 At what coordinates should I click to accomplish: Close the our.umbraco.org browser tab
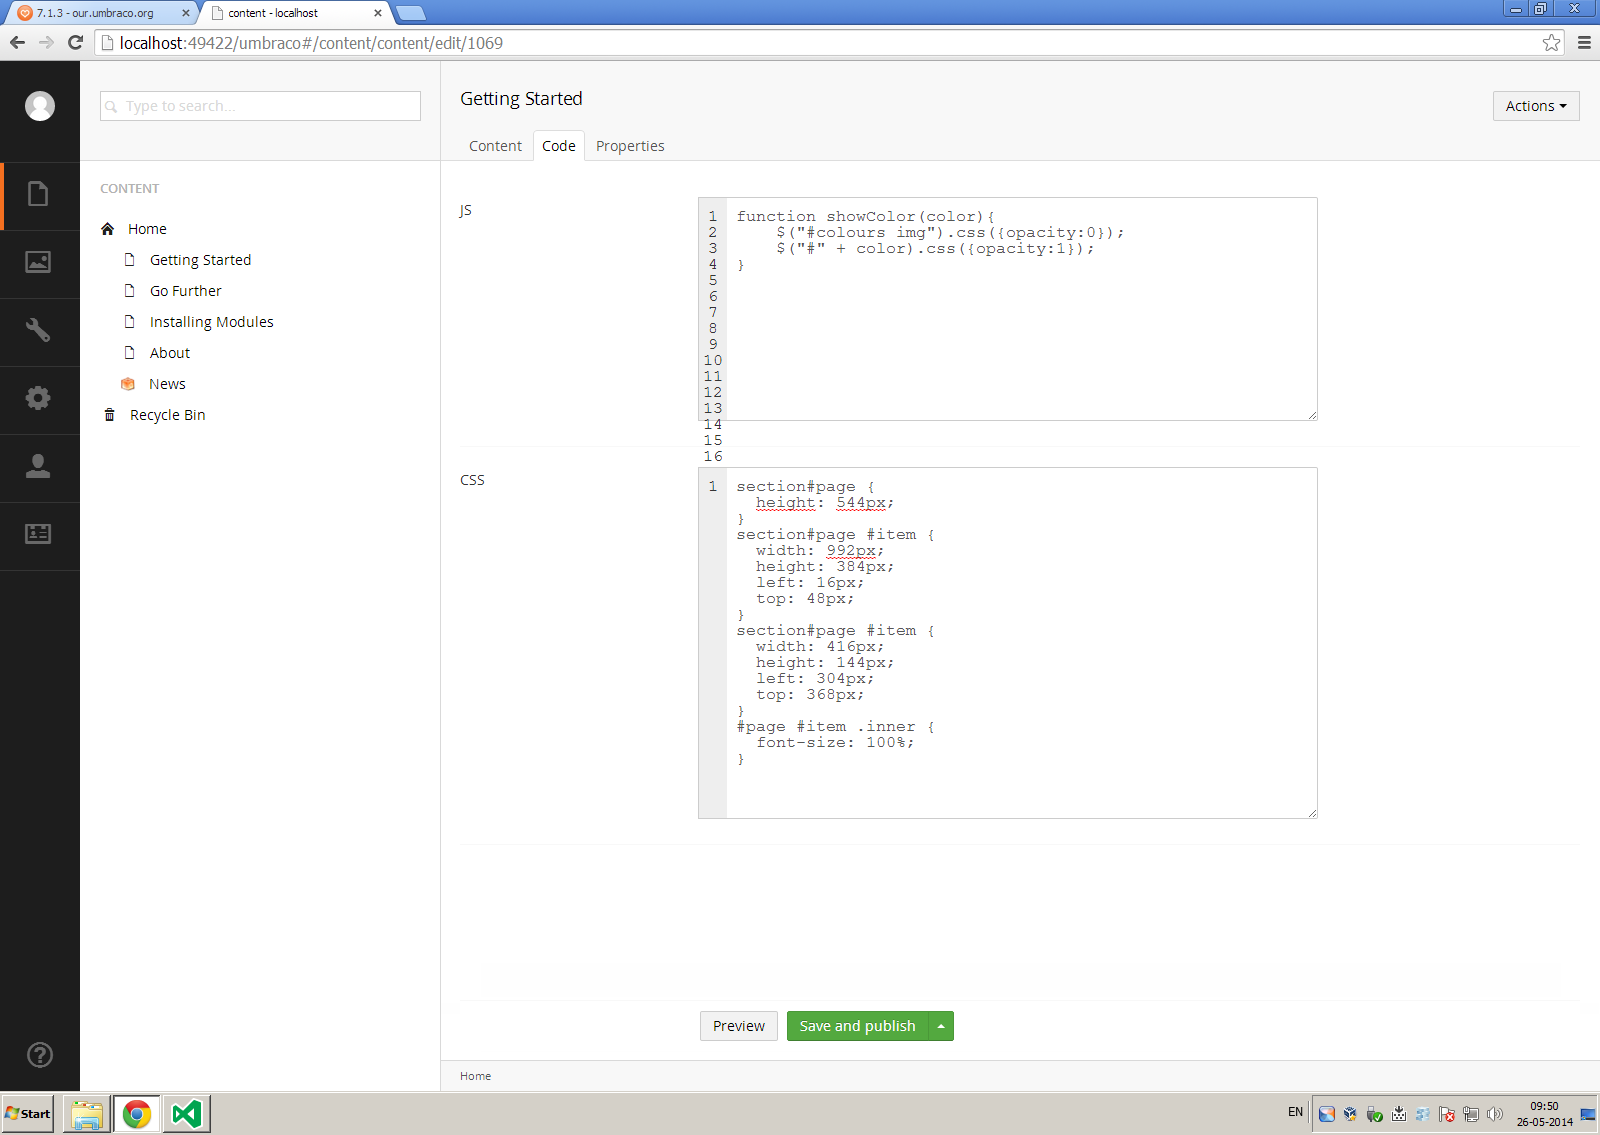(x=185, y=13)
